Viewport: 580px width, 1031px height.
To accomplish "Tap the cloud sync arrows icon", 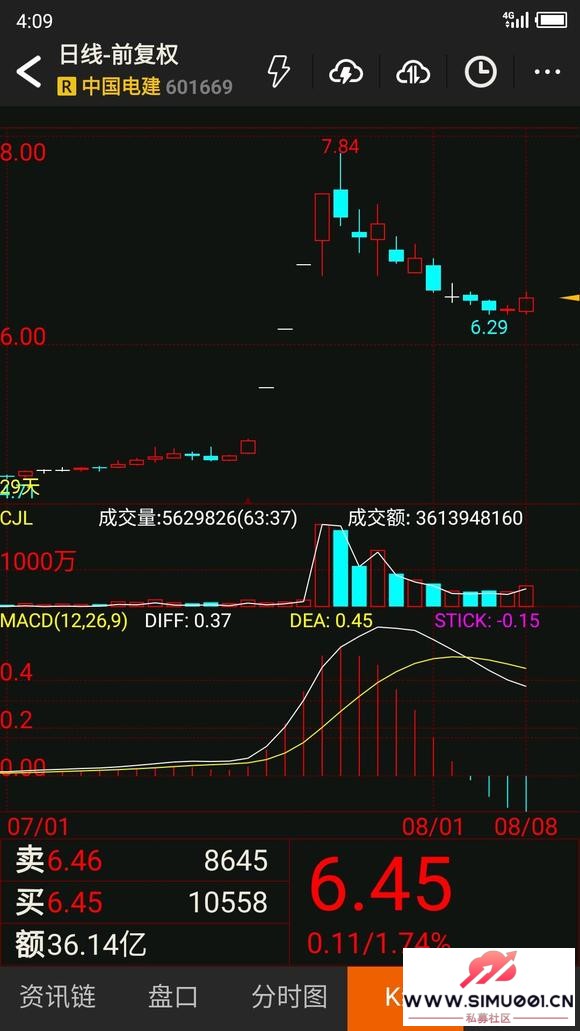I will point(413,72).
